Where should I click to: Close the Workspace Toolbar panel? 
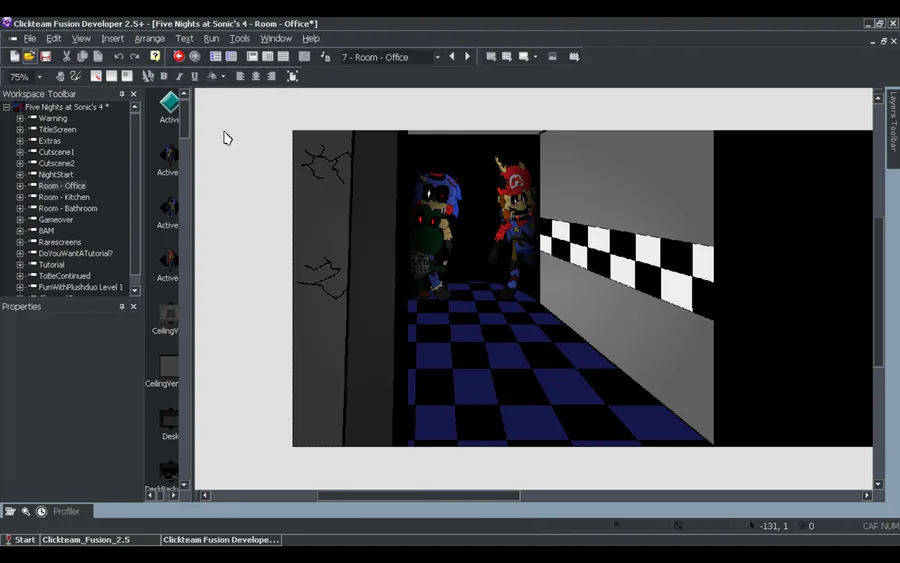tap(134, 94)
